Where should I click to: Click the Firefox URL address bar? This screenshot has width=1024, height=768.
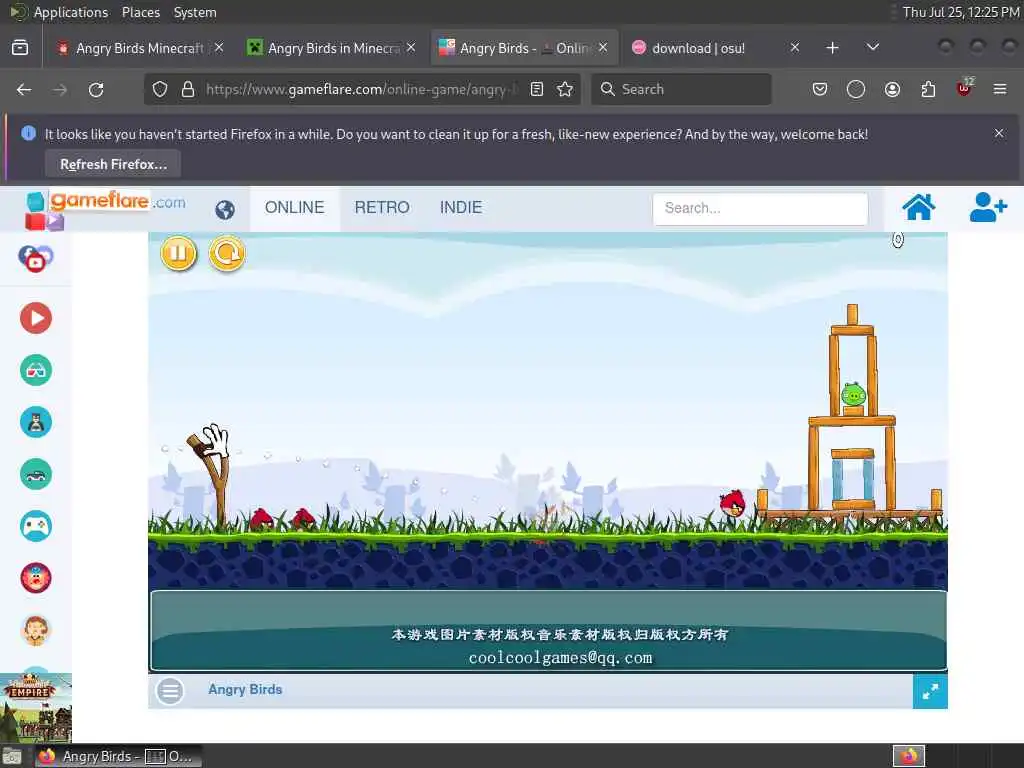[361, 89]
